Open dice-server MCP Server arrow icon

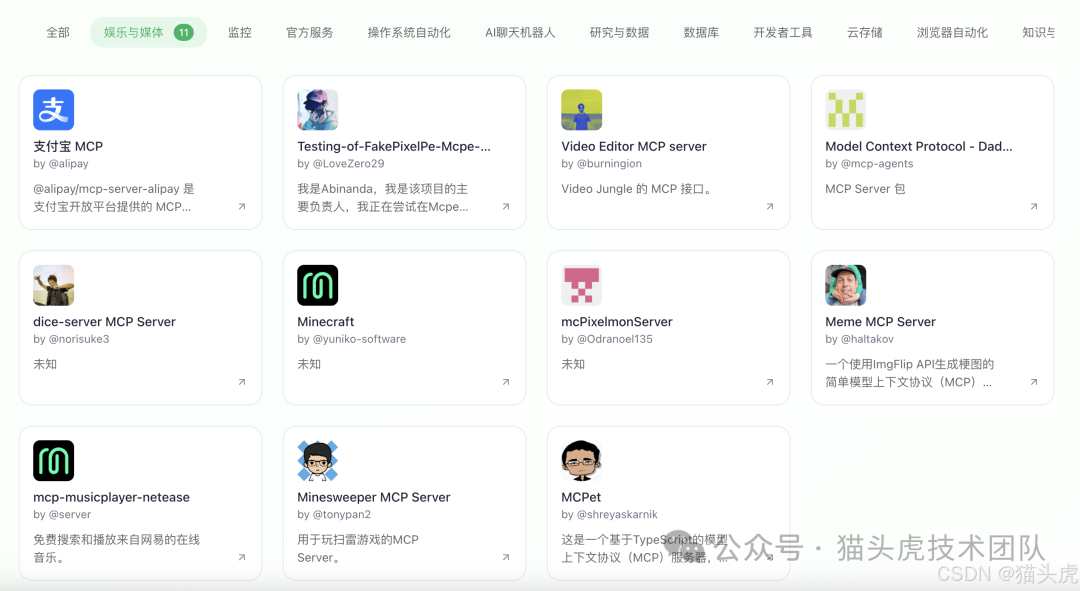[x=242, y=382]
